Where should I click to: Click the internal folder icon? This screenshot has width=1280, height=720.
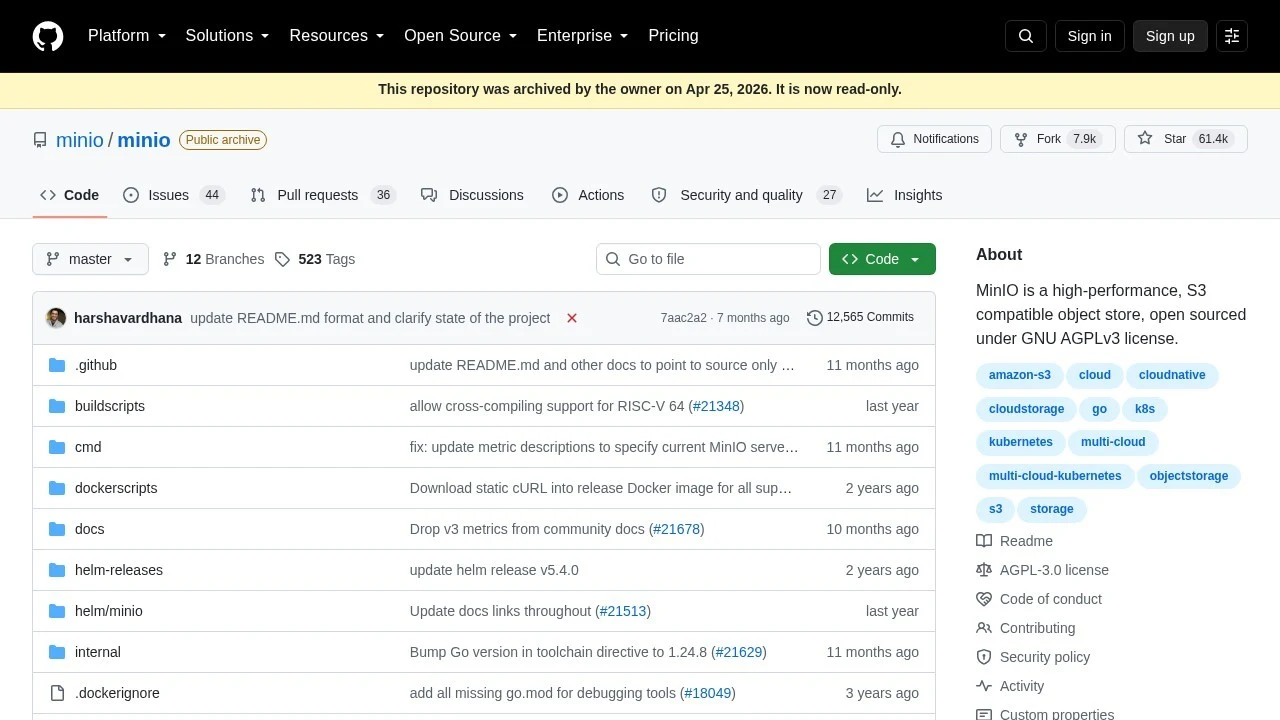click(x=57, y=652)
